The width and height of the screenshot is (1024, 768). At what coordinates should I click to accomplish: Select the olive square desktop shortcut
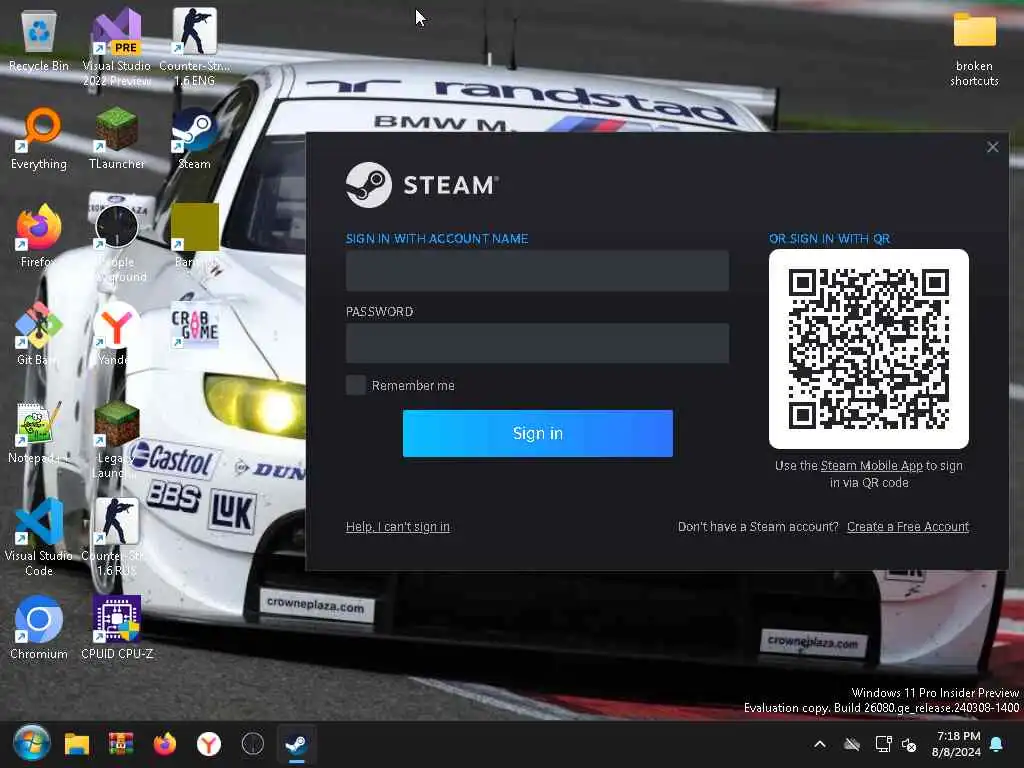(x=195, y=227)
